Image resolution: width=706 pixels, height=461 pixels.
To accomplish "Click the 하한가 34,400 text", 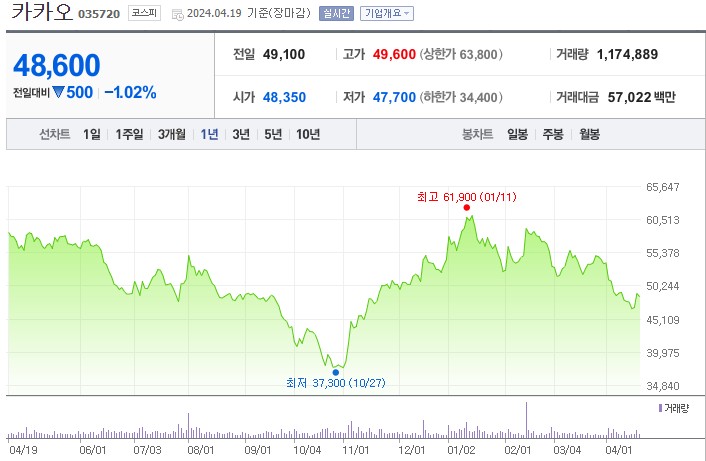I will pos(461,97).
